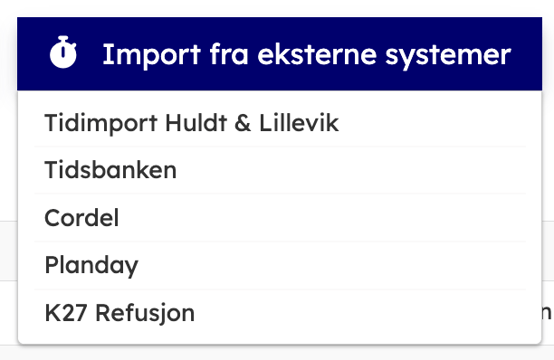Collapse the dark blue import header bar
This screenshot has width=554, height=360.
tap(279, 54)
